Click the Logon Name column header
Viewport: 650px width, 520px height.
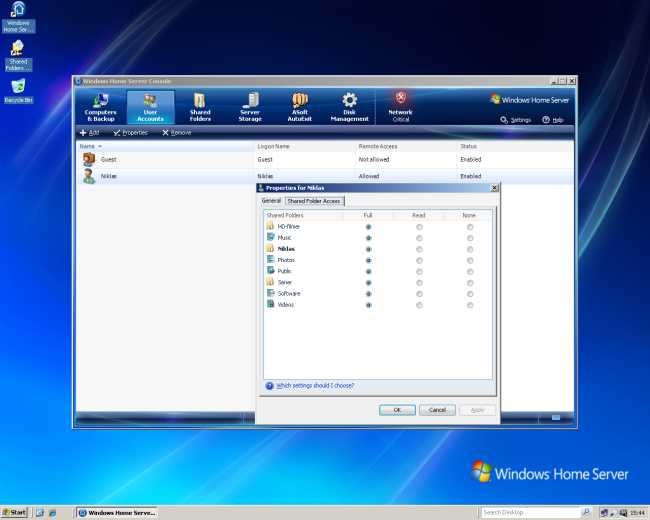coord(306,146)
